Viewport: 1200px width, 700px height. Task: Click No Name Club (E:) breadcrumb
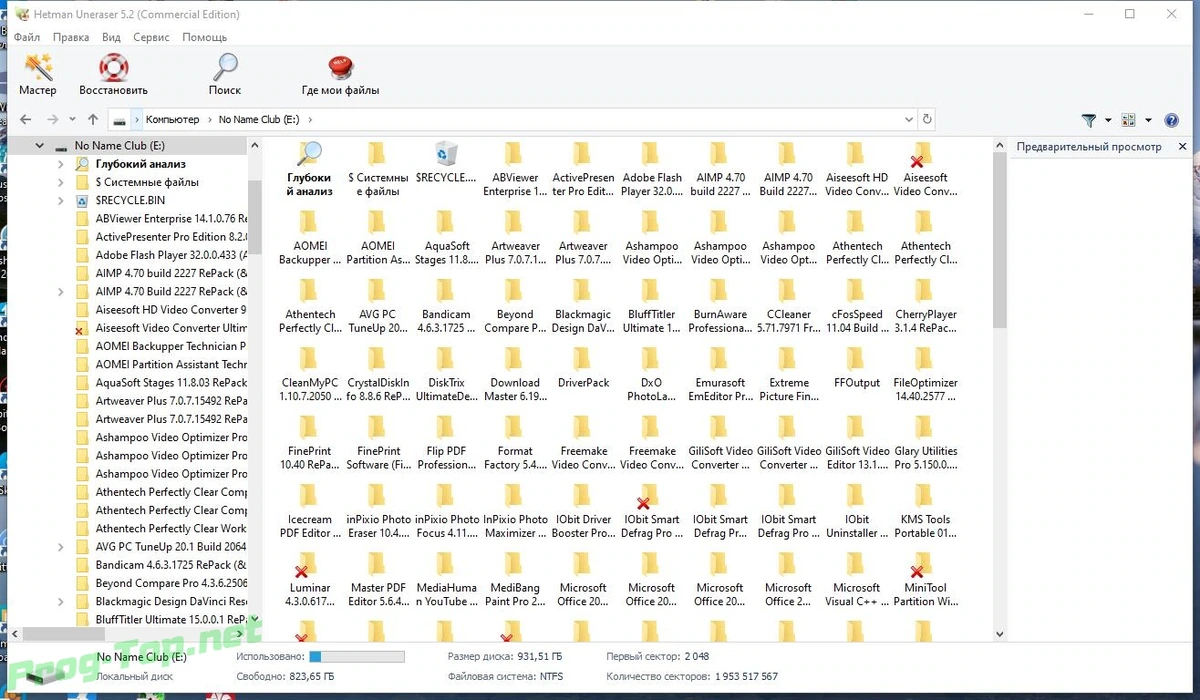[x=259, y=119]
